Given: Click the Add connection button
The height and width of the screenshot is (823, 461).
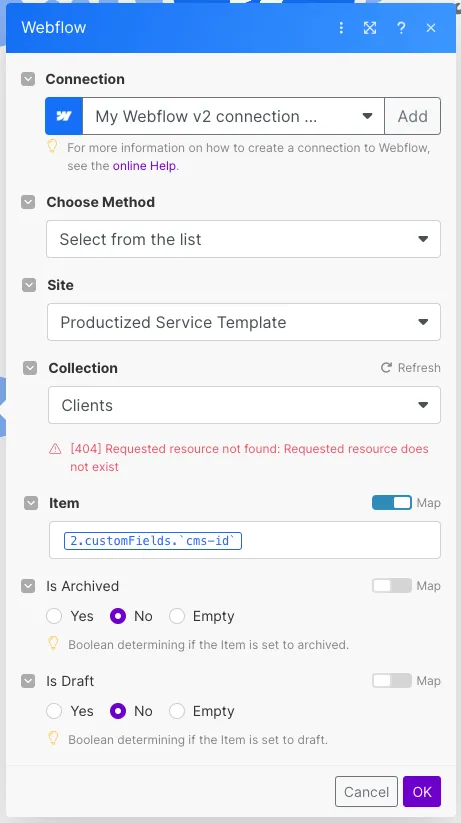Looking at the screenshot, I should [413, 116].
